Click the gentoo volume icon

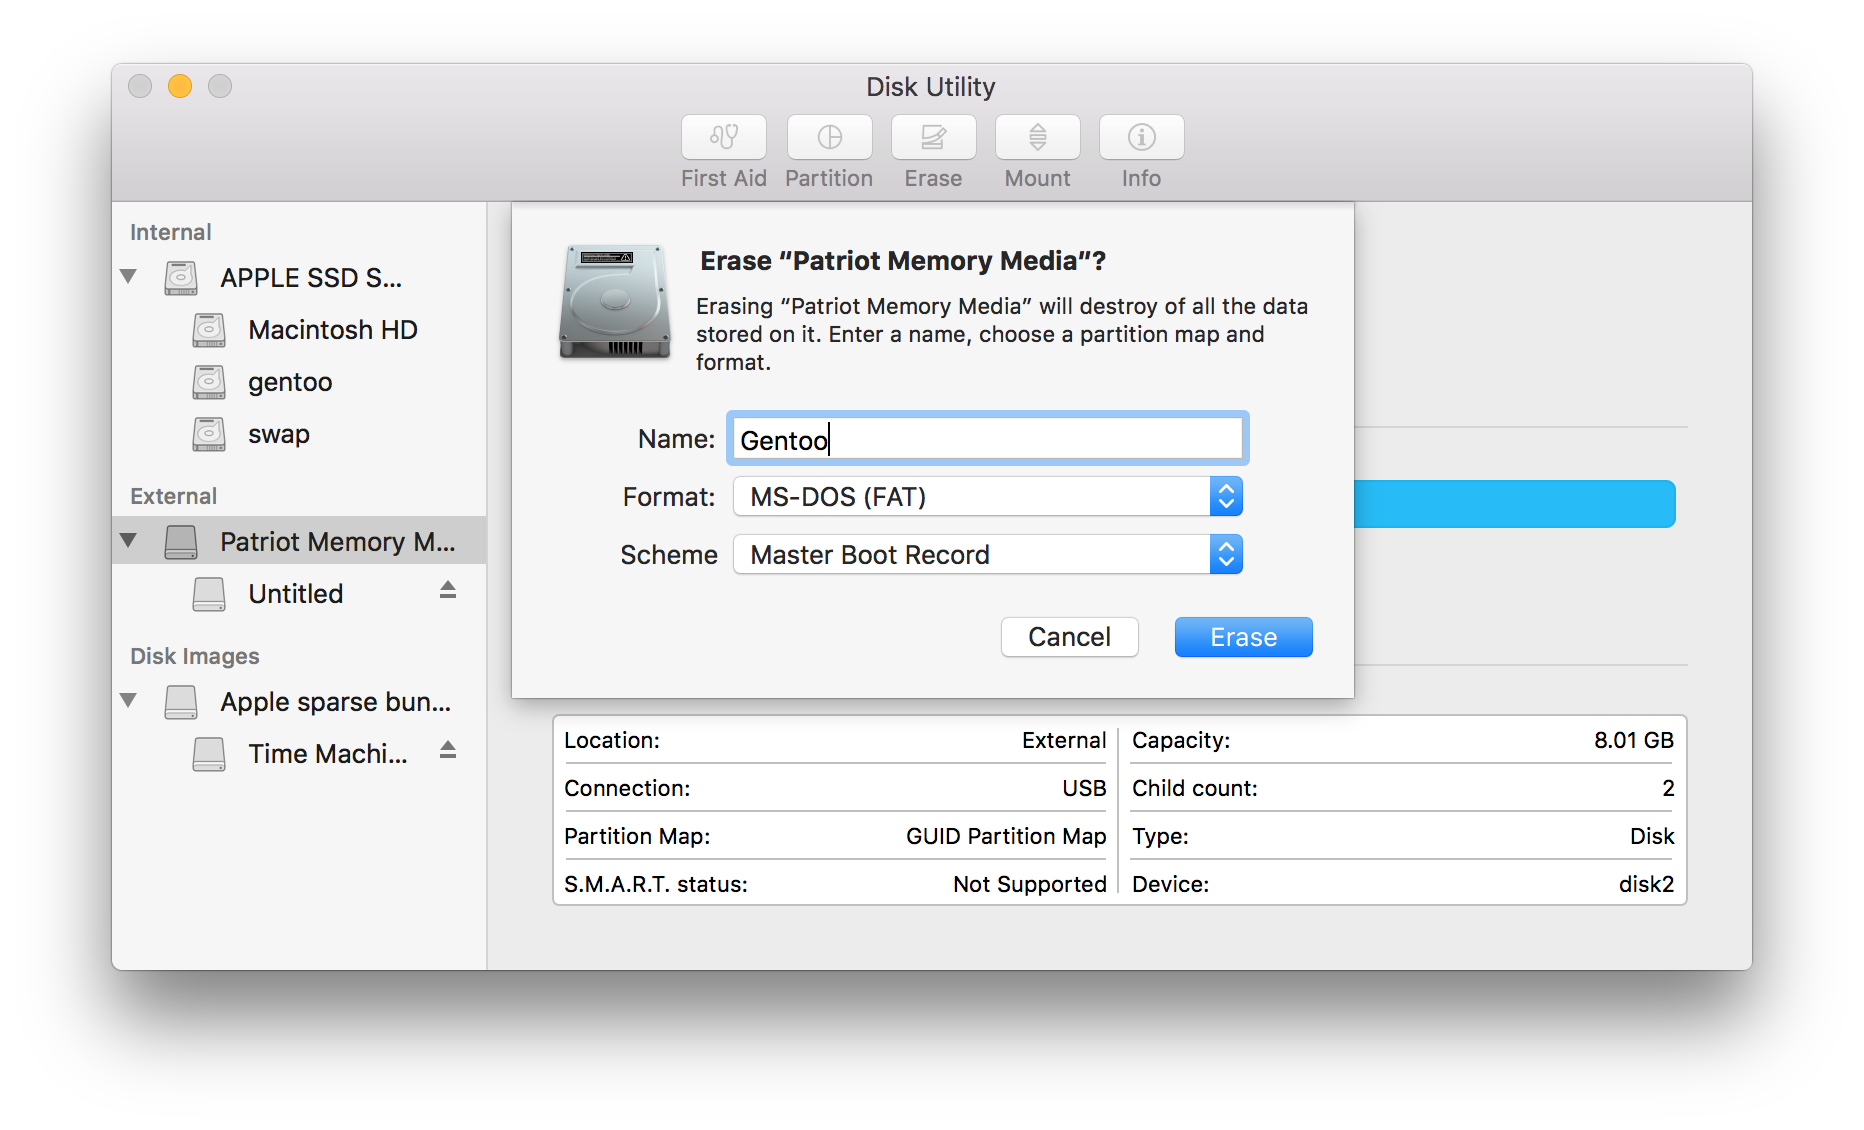[209, 382]
